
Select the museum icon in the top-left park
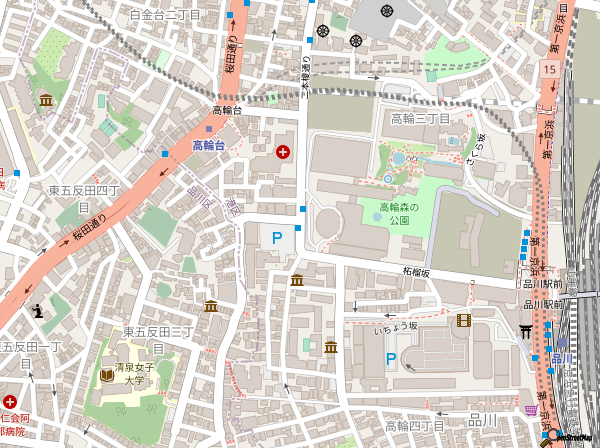(47, 100)
